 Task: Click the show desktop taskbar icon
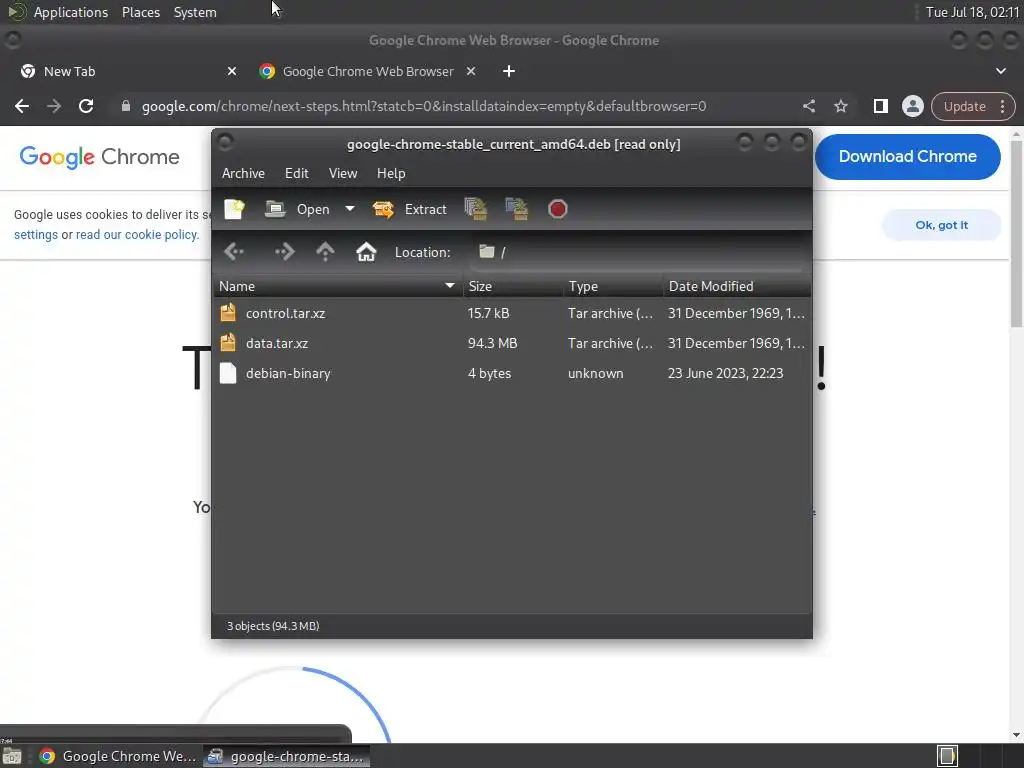12,756
